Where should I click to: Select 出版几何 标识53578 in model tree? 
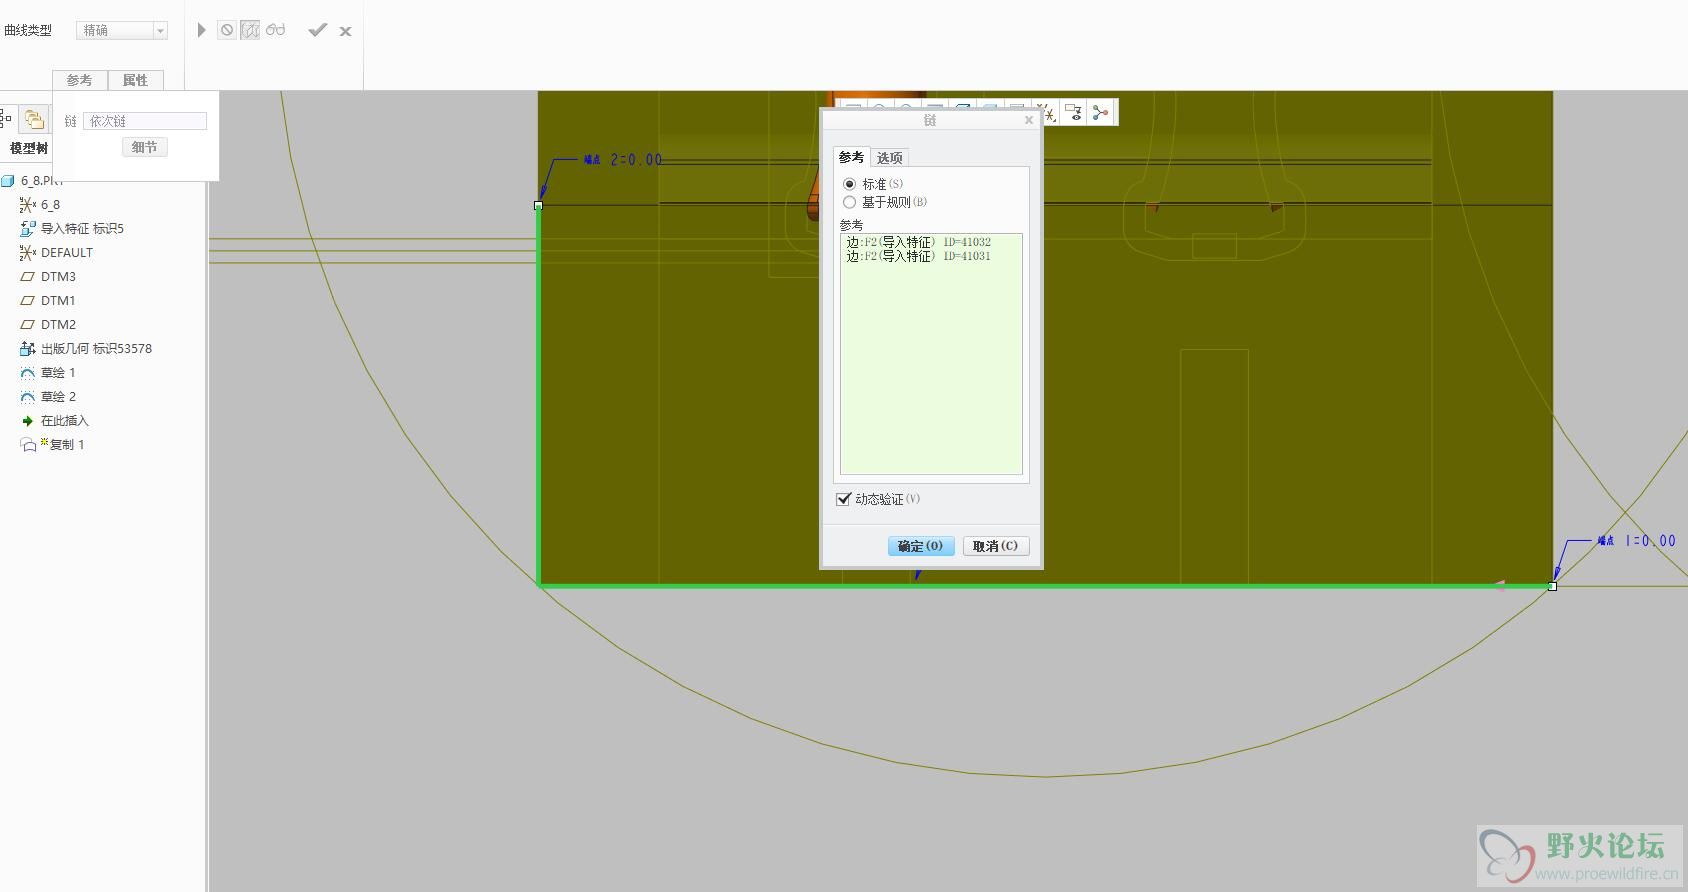coord(86,348)
